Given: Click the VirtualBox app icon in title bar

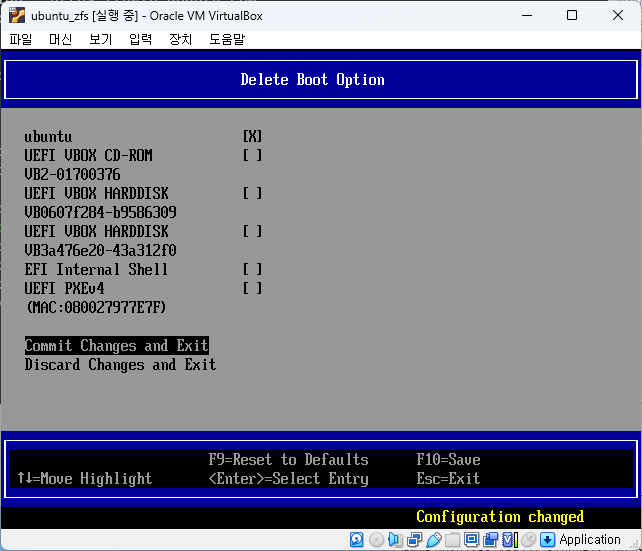Looking at the screenshot, I should coord(16,15).
